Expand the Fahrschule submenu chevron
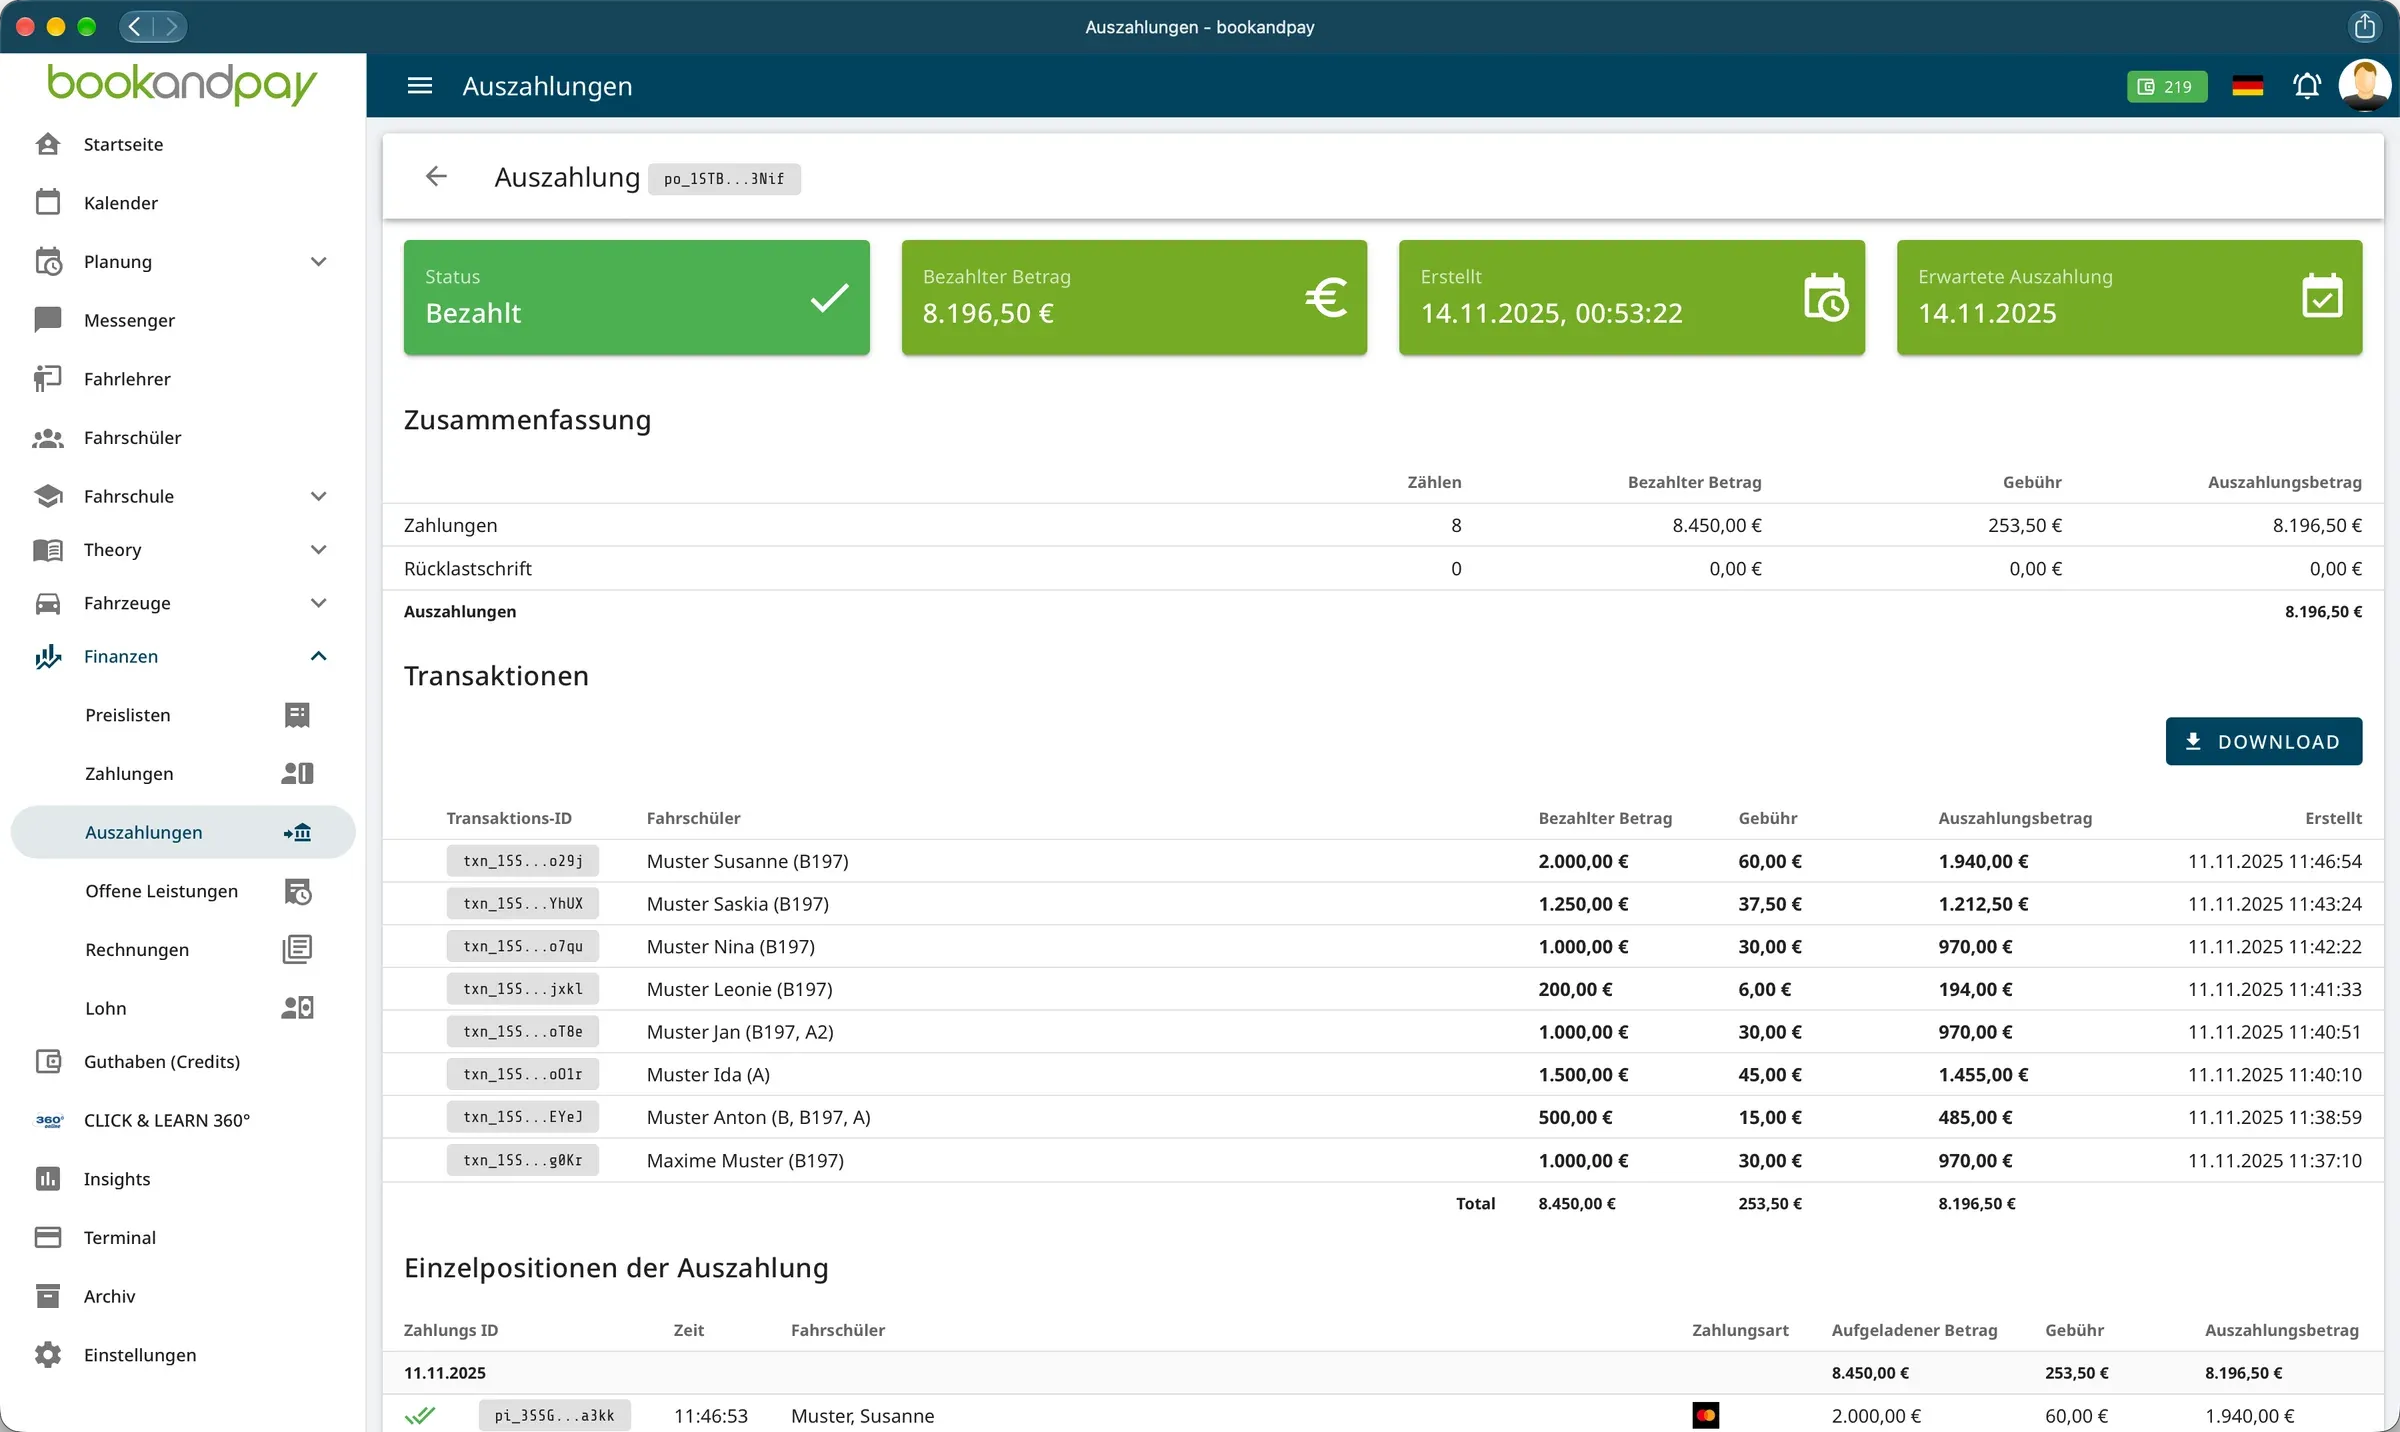 click(x=319, y=496)
